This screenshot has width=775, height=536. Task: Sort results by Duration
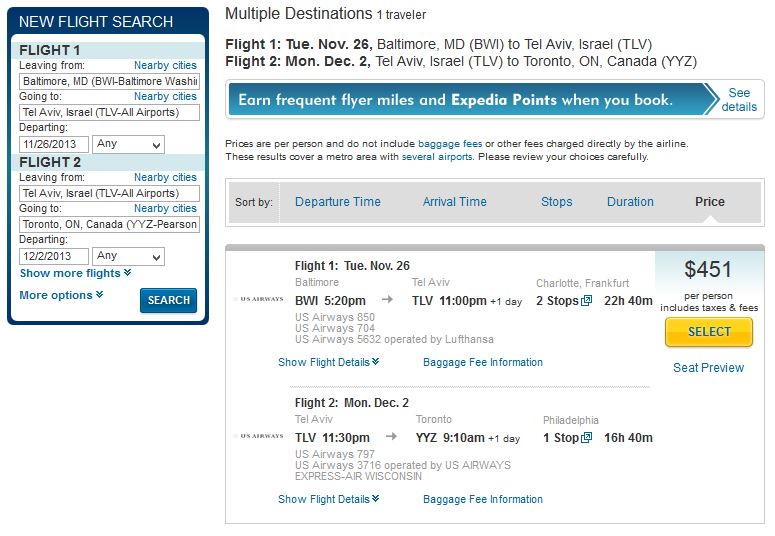pyautogui.click(x=630, y=202)
